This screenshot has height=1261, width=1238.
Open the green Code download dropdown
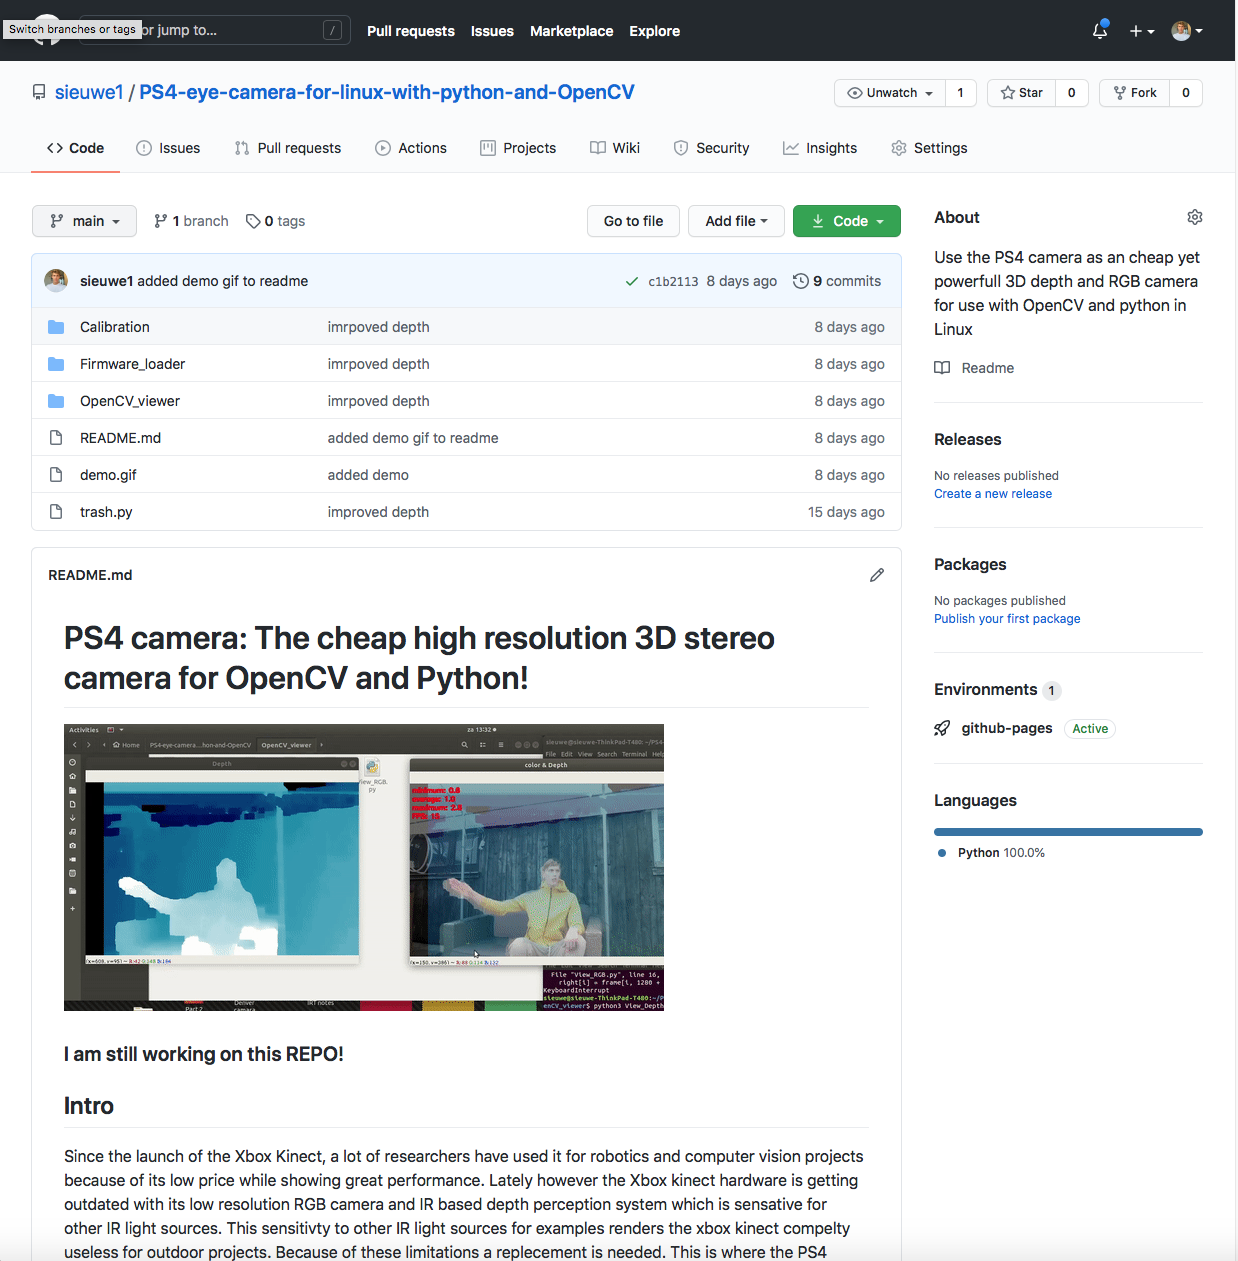coord(847,221)
